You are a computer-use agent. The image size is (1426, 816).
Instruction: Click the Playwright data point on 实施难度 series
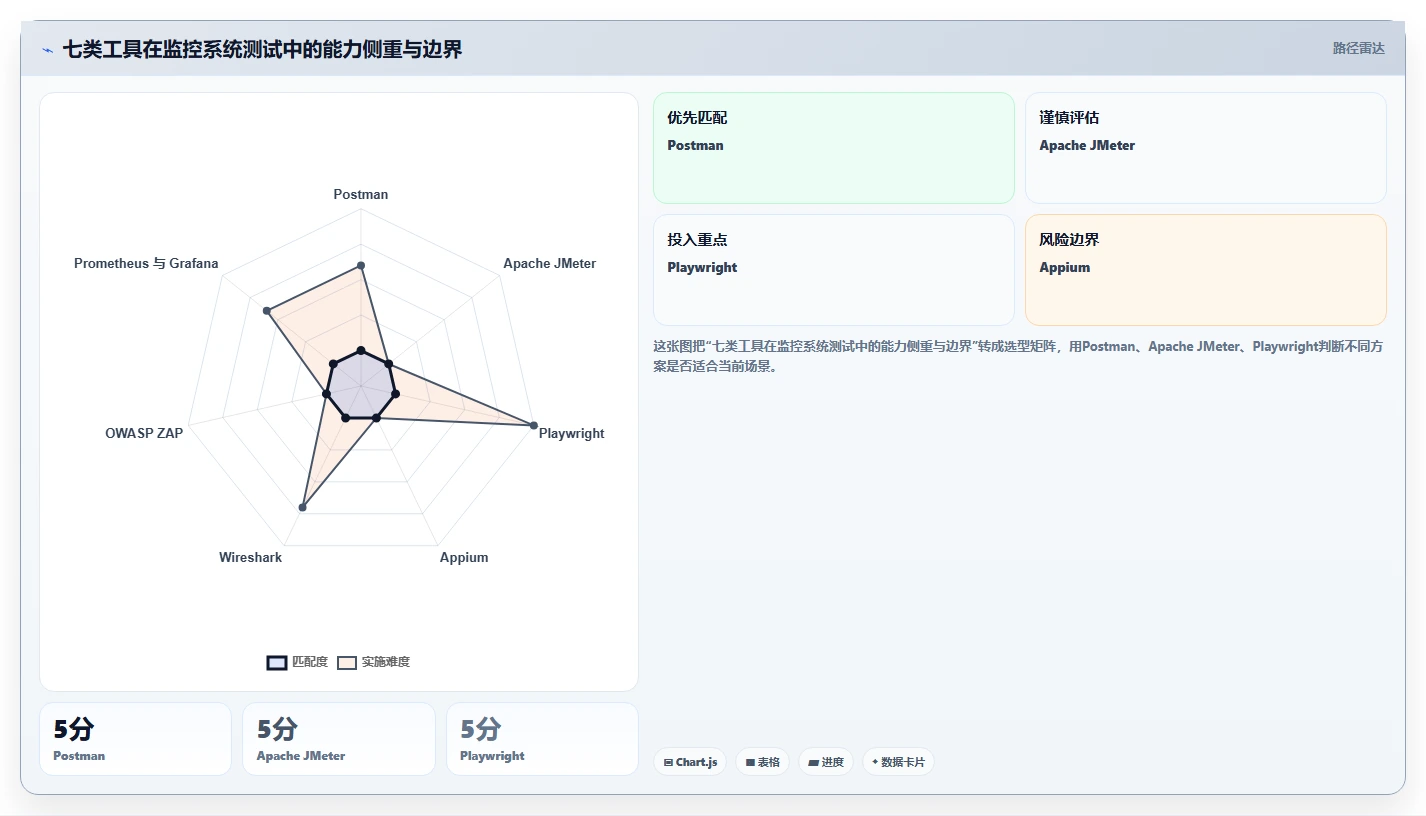click(x=534, y=426)
